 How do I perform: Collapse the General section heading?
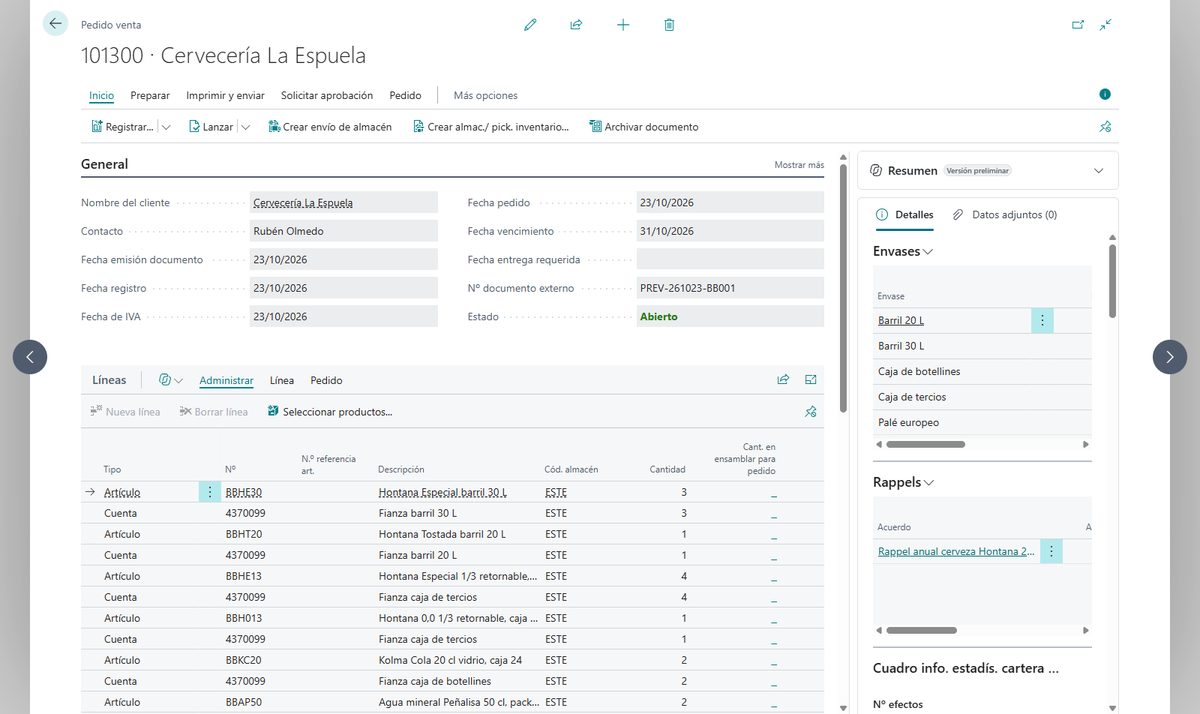coord(105,164)
